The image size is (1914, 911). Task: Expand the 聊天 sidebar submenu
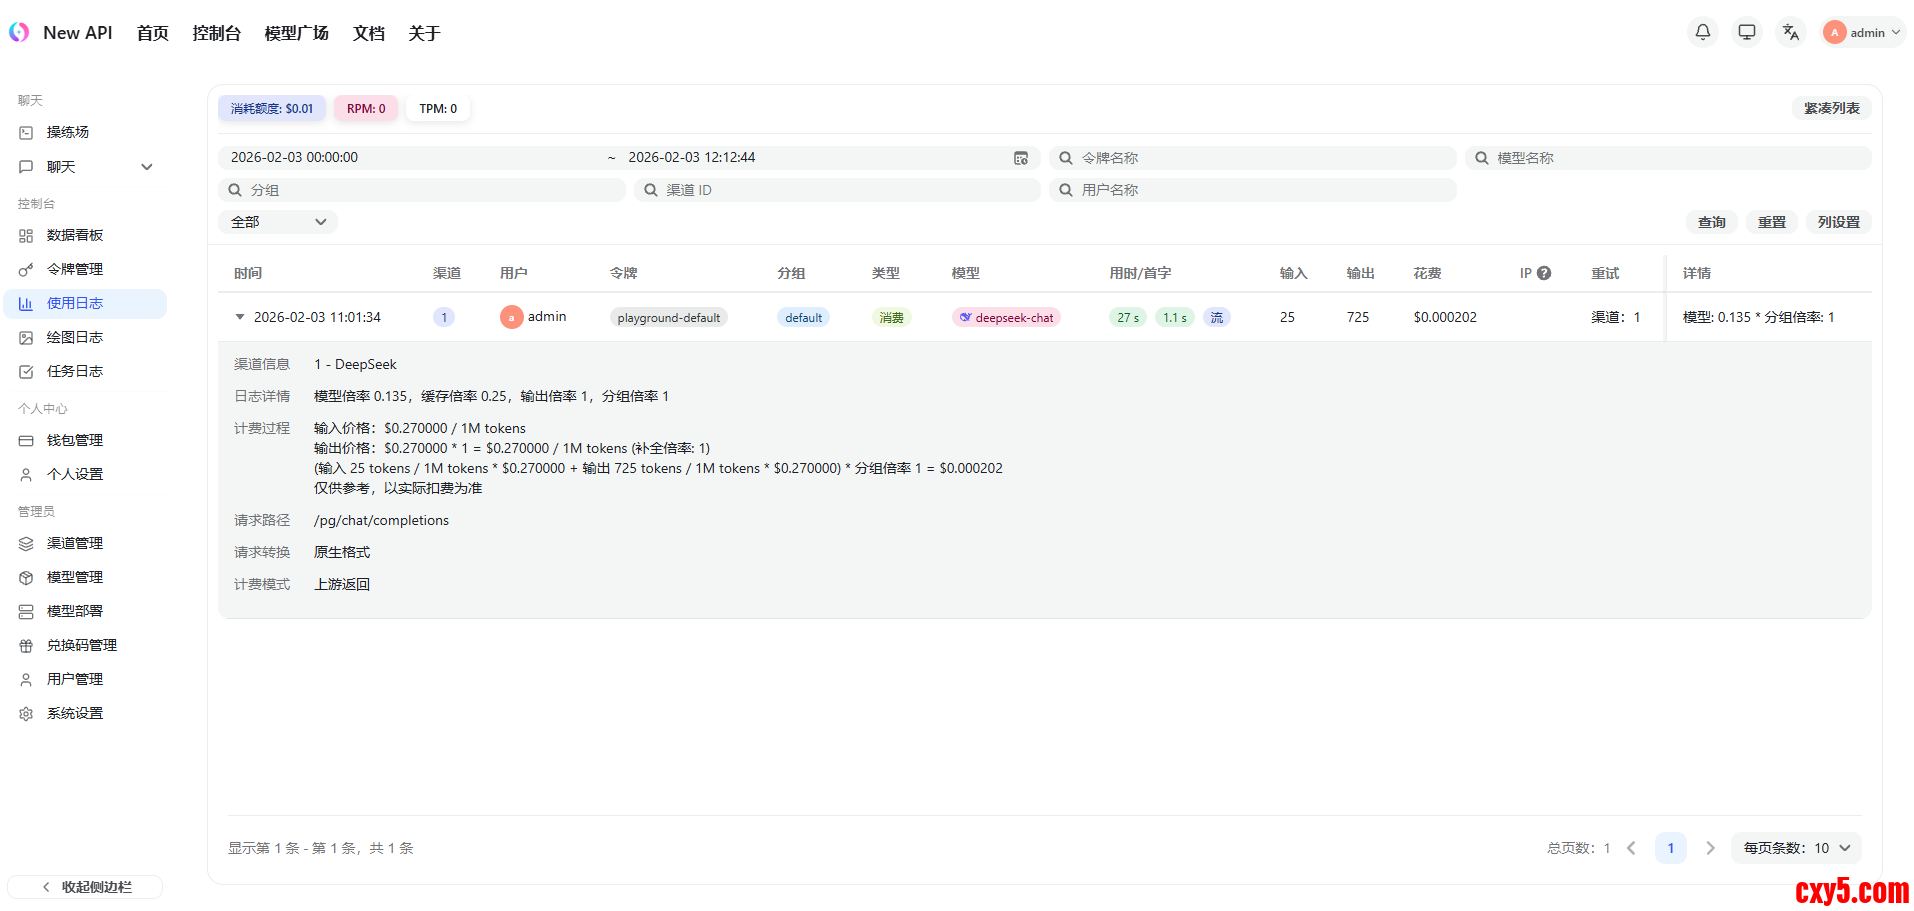[147, 167]
